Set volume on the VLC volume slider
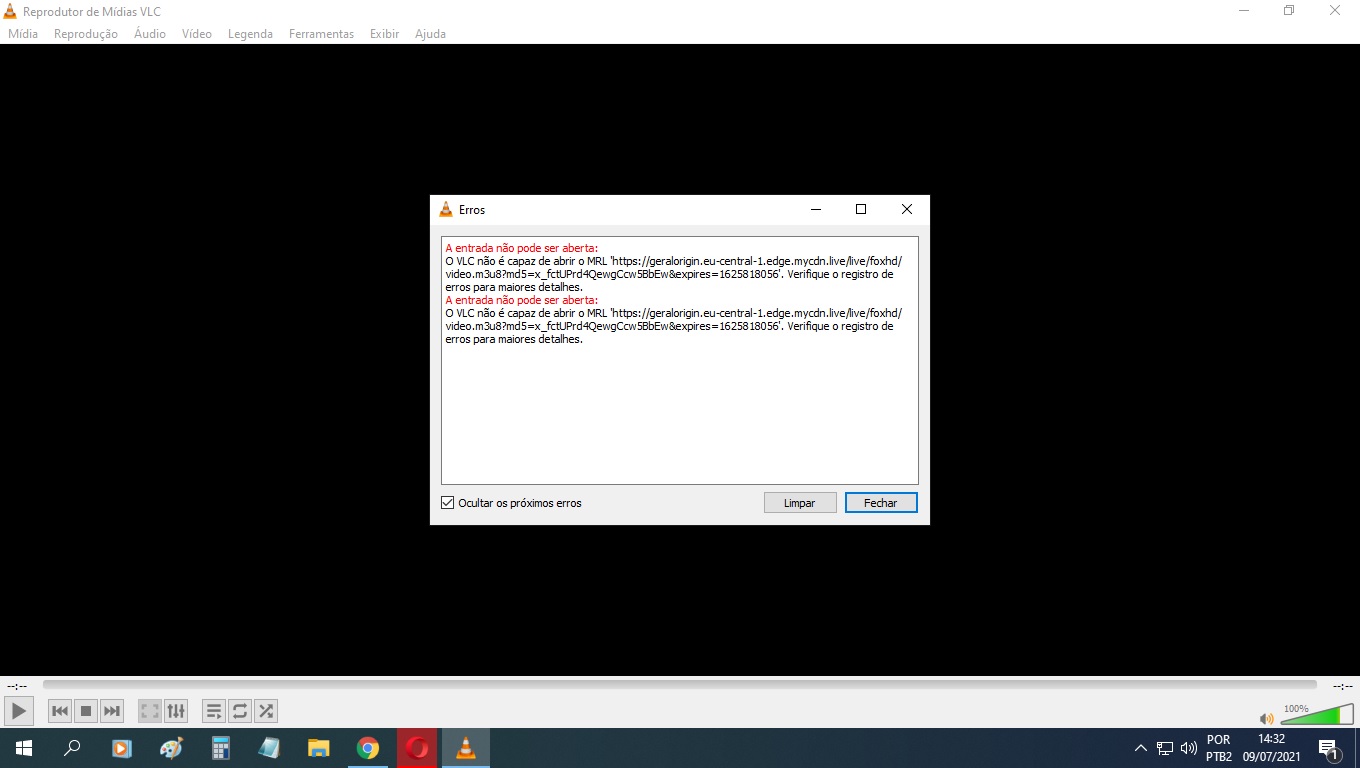Viewport: 1360px width, 768px height. pos(1317,715)
